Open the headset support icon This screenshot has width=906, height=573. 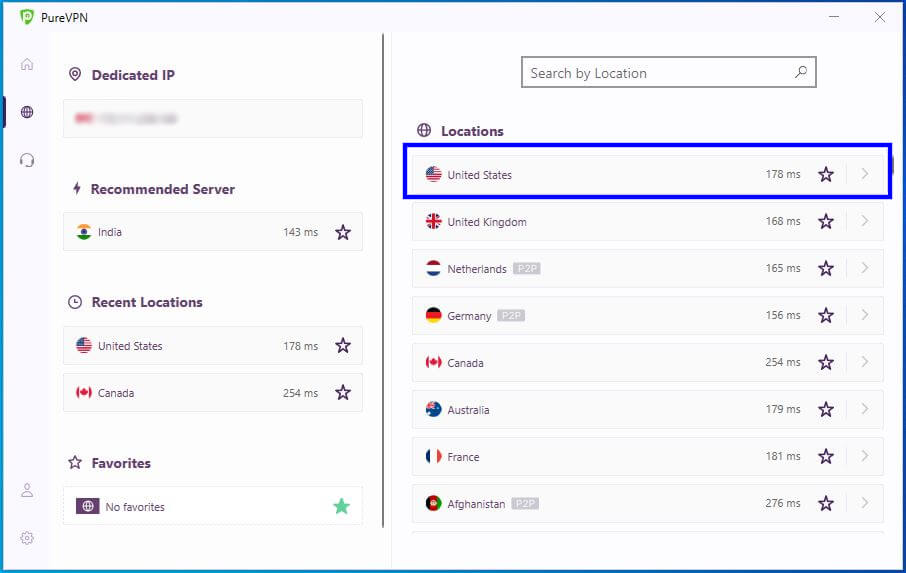coord(27,160)
